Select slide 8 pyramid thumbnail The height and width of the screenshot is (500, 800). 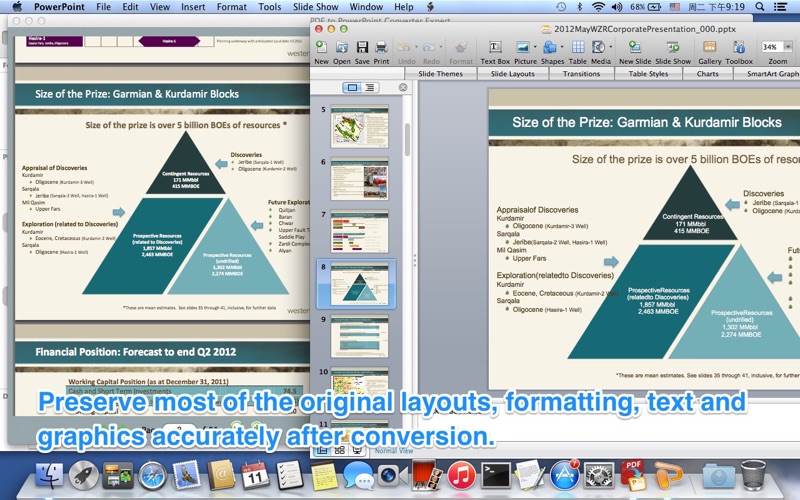359,284
